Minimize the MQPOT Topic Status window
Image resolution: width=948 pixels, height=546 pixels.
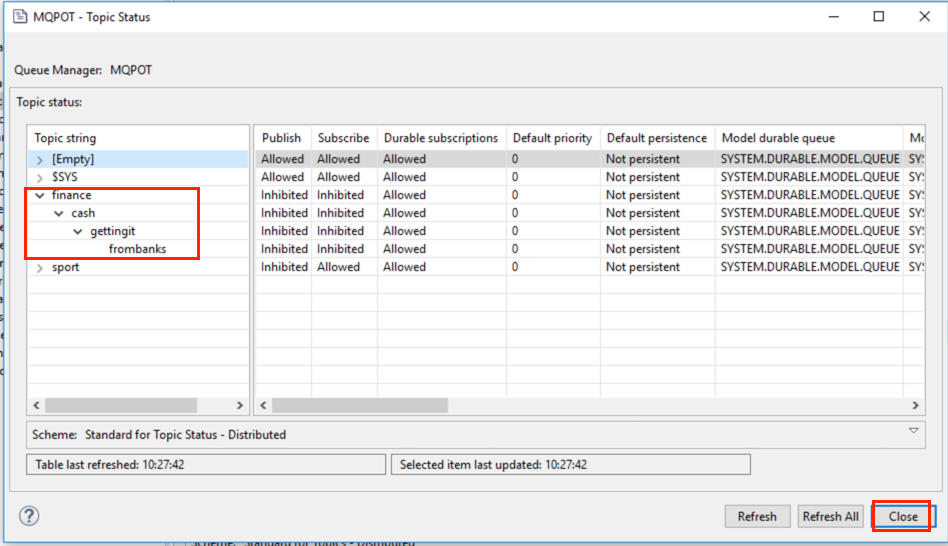834,16
